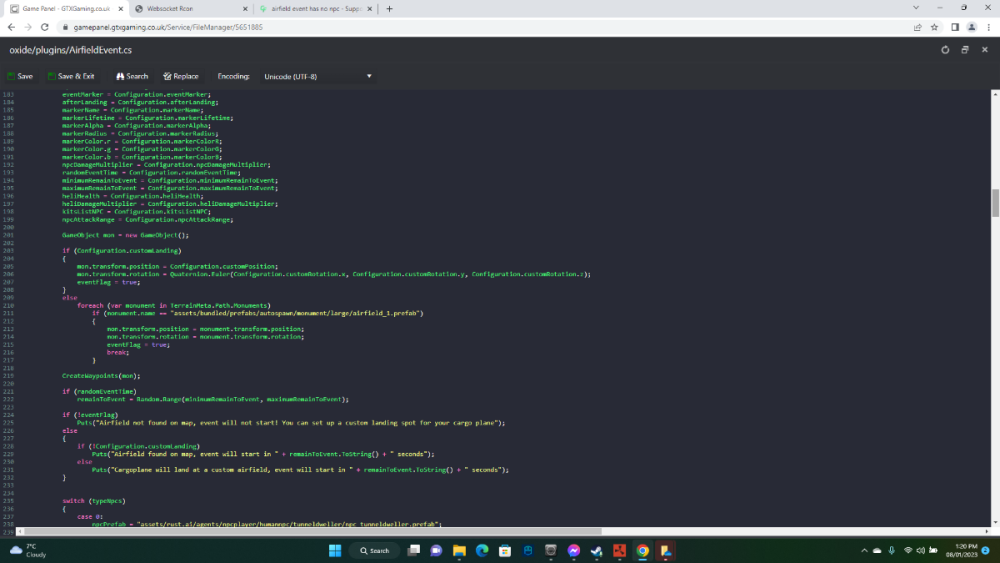Click 'if (randomEventTime)' code line
Image resolution: width=1000 pixels, height=563 pixels.
[99, 391]
